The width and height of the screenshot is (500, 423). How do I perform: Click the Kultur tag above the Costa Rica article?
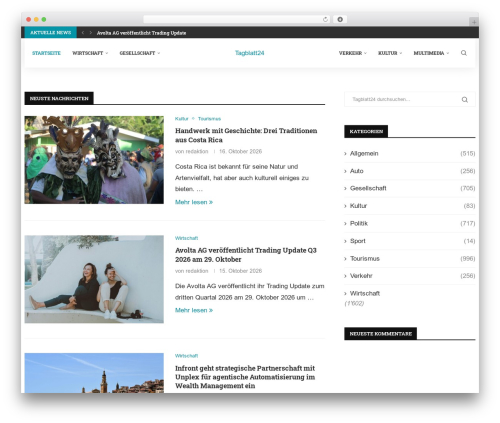tap(182, 119)
